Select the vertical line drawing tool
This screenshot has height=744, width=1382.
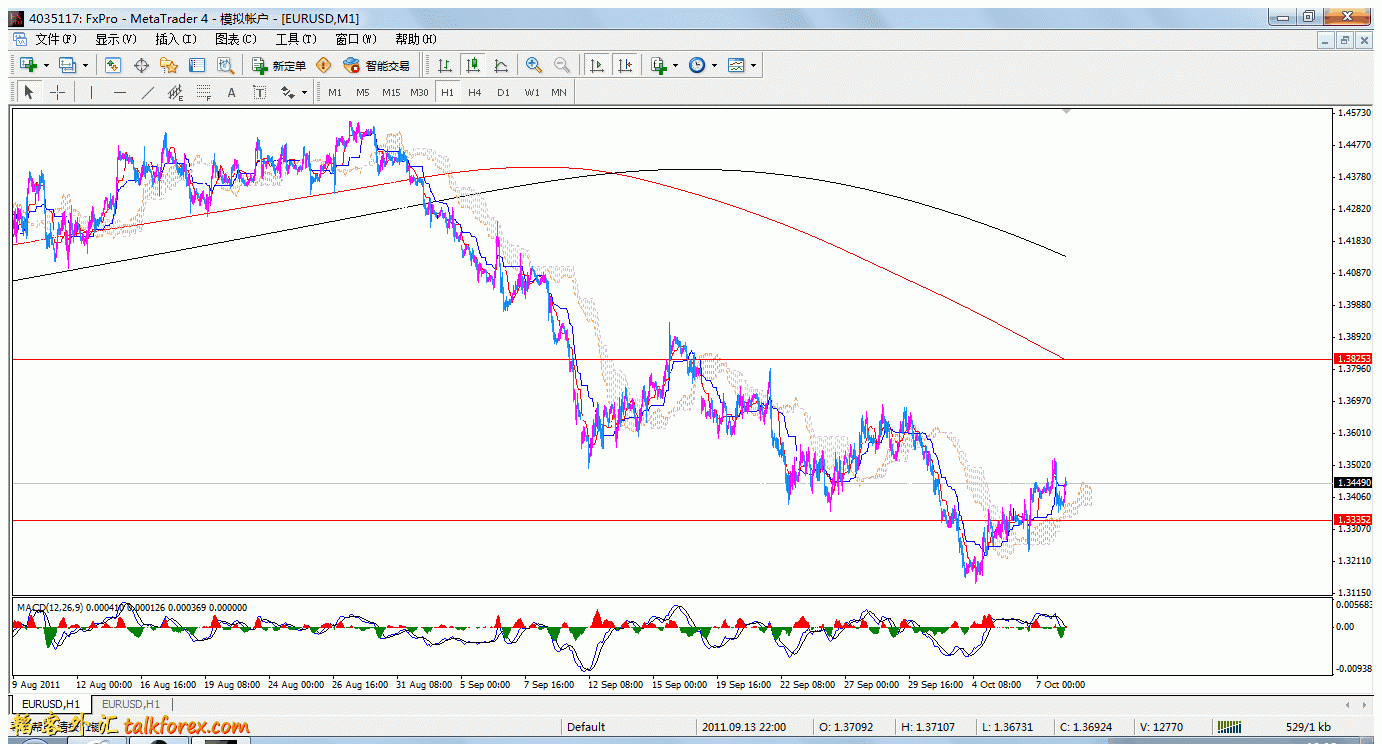coord(91,92)
